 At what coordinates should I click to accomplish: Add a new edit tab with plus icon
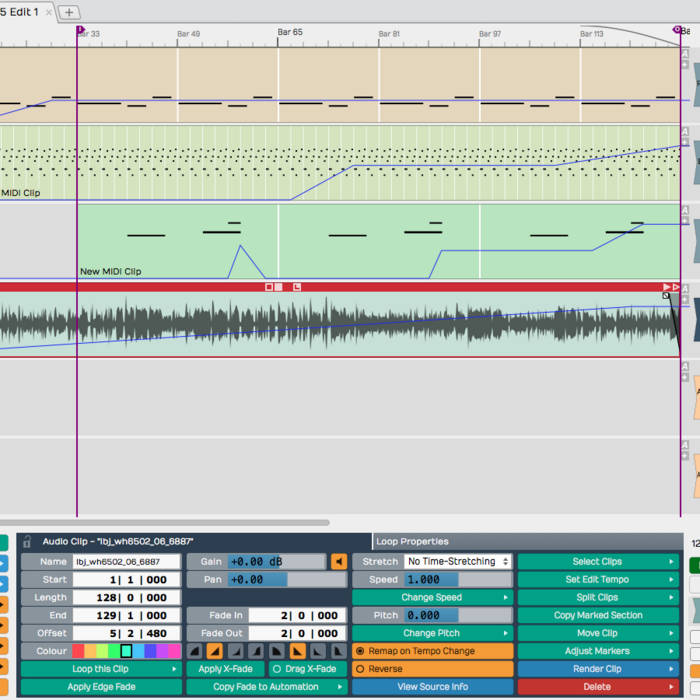click(x=68, y=12)
